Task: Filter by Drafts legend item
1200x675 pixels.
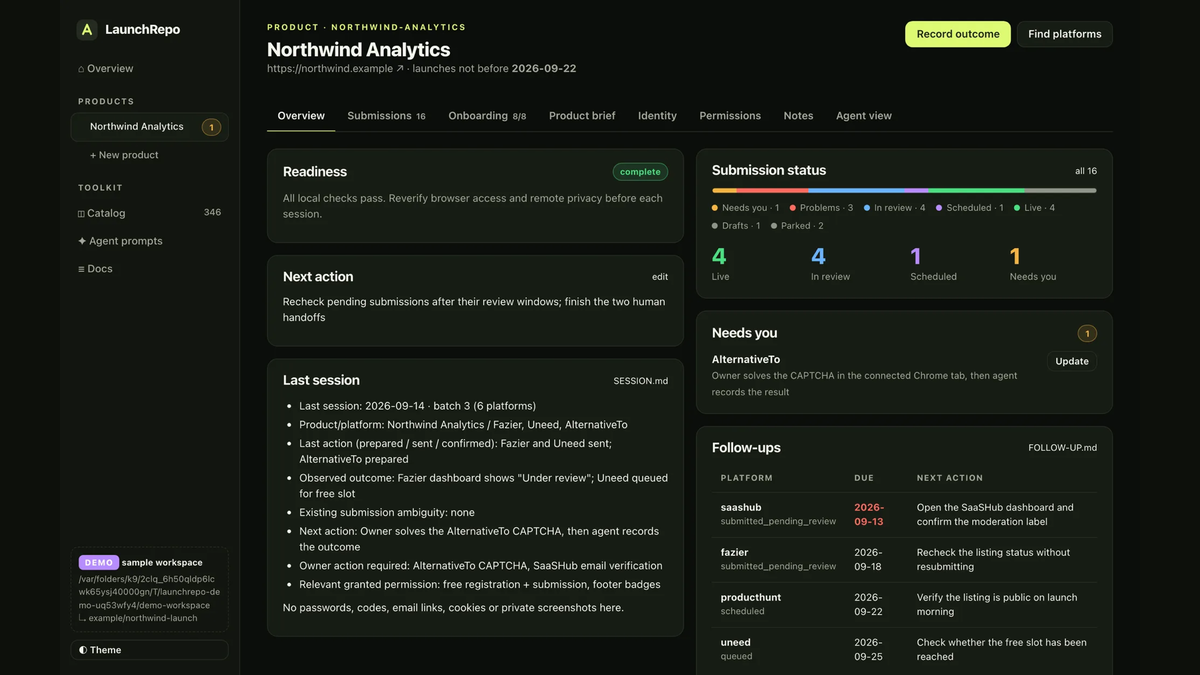Action: [736, 226]
